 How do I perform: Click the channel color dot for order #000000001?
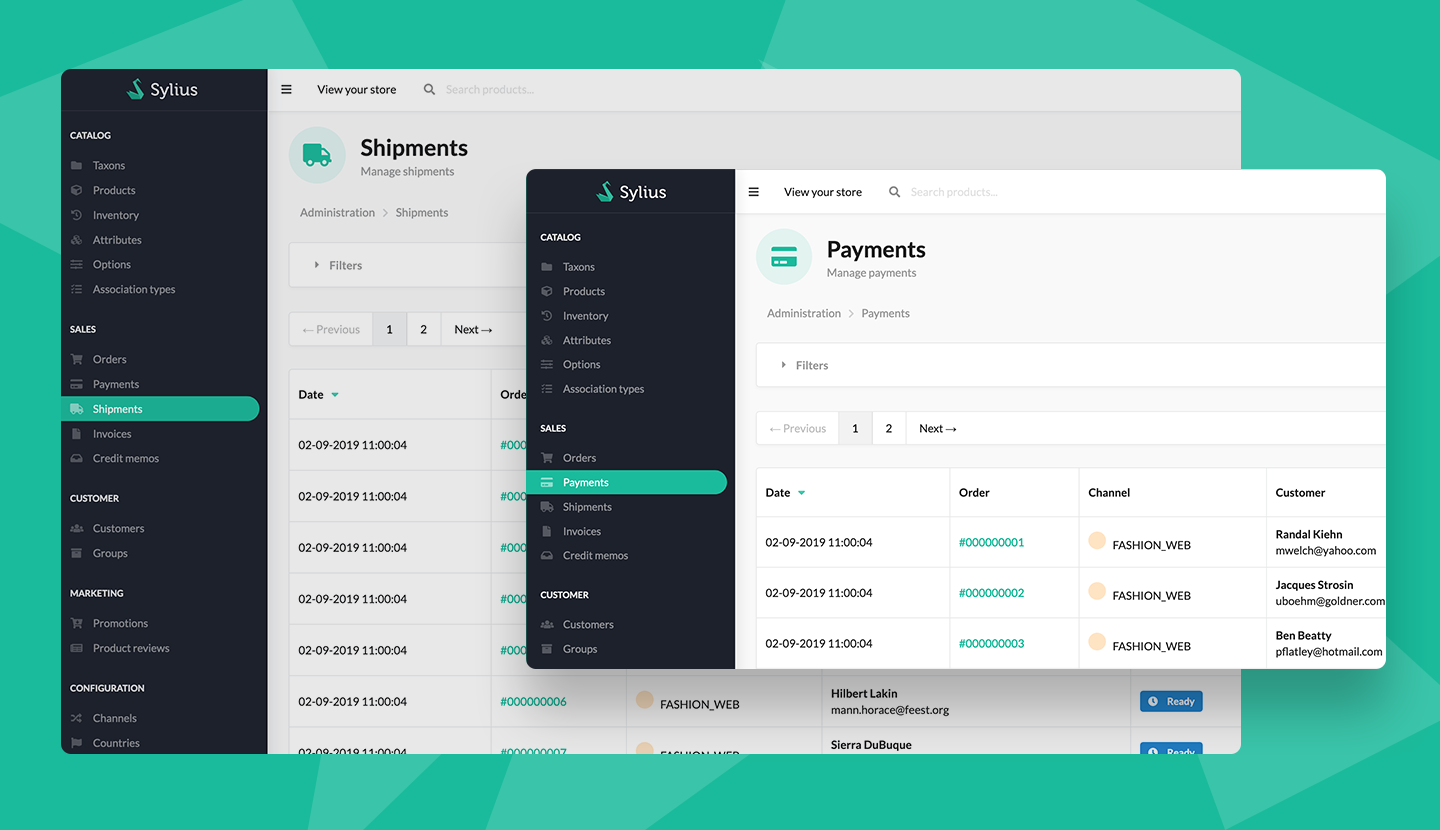coord(1097,541)
